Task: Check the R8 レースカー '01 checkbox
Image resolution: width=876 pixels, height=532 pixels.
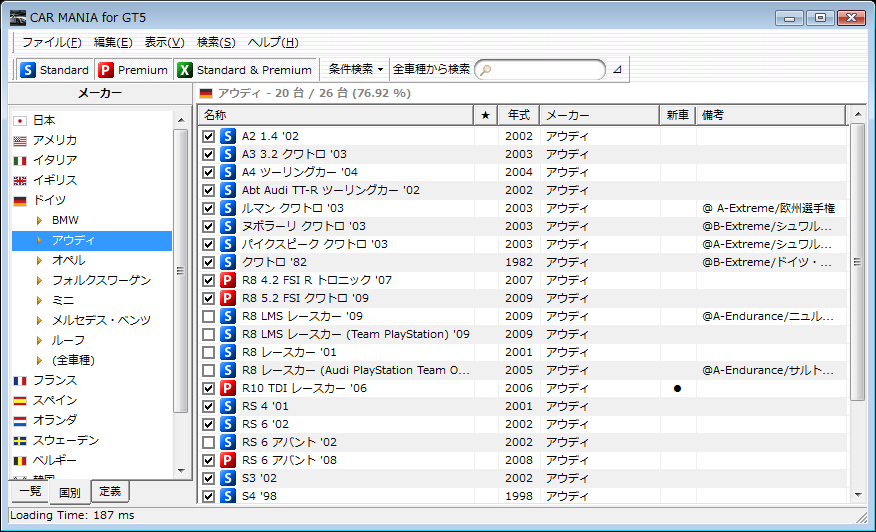Action: (x=208, y=352)
